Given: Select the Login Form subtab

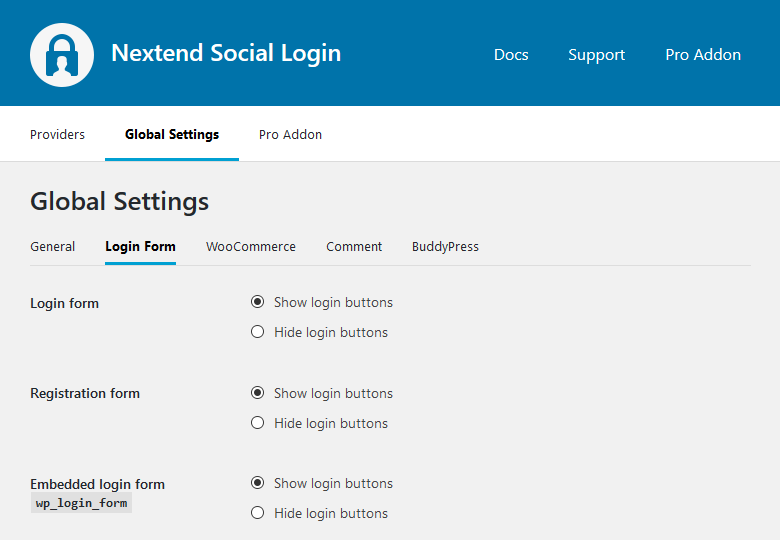Looking at the screenshot, I should point(140,246).
